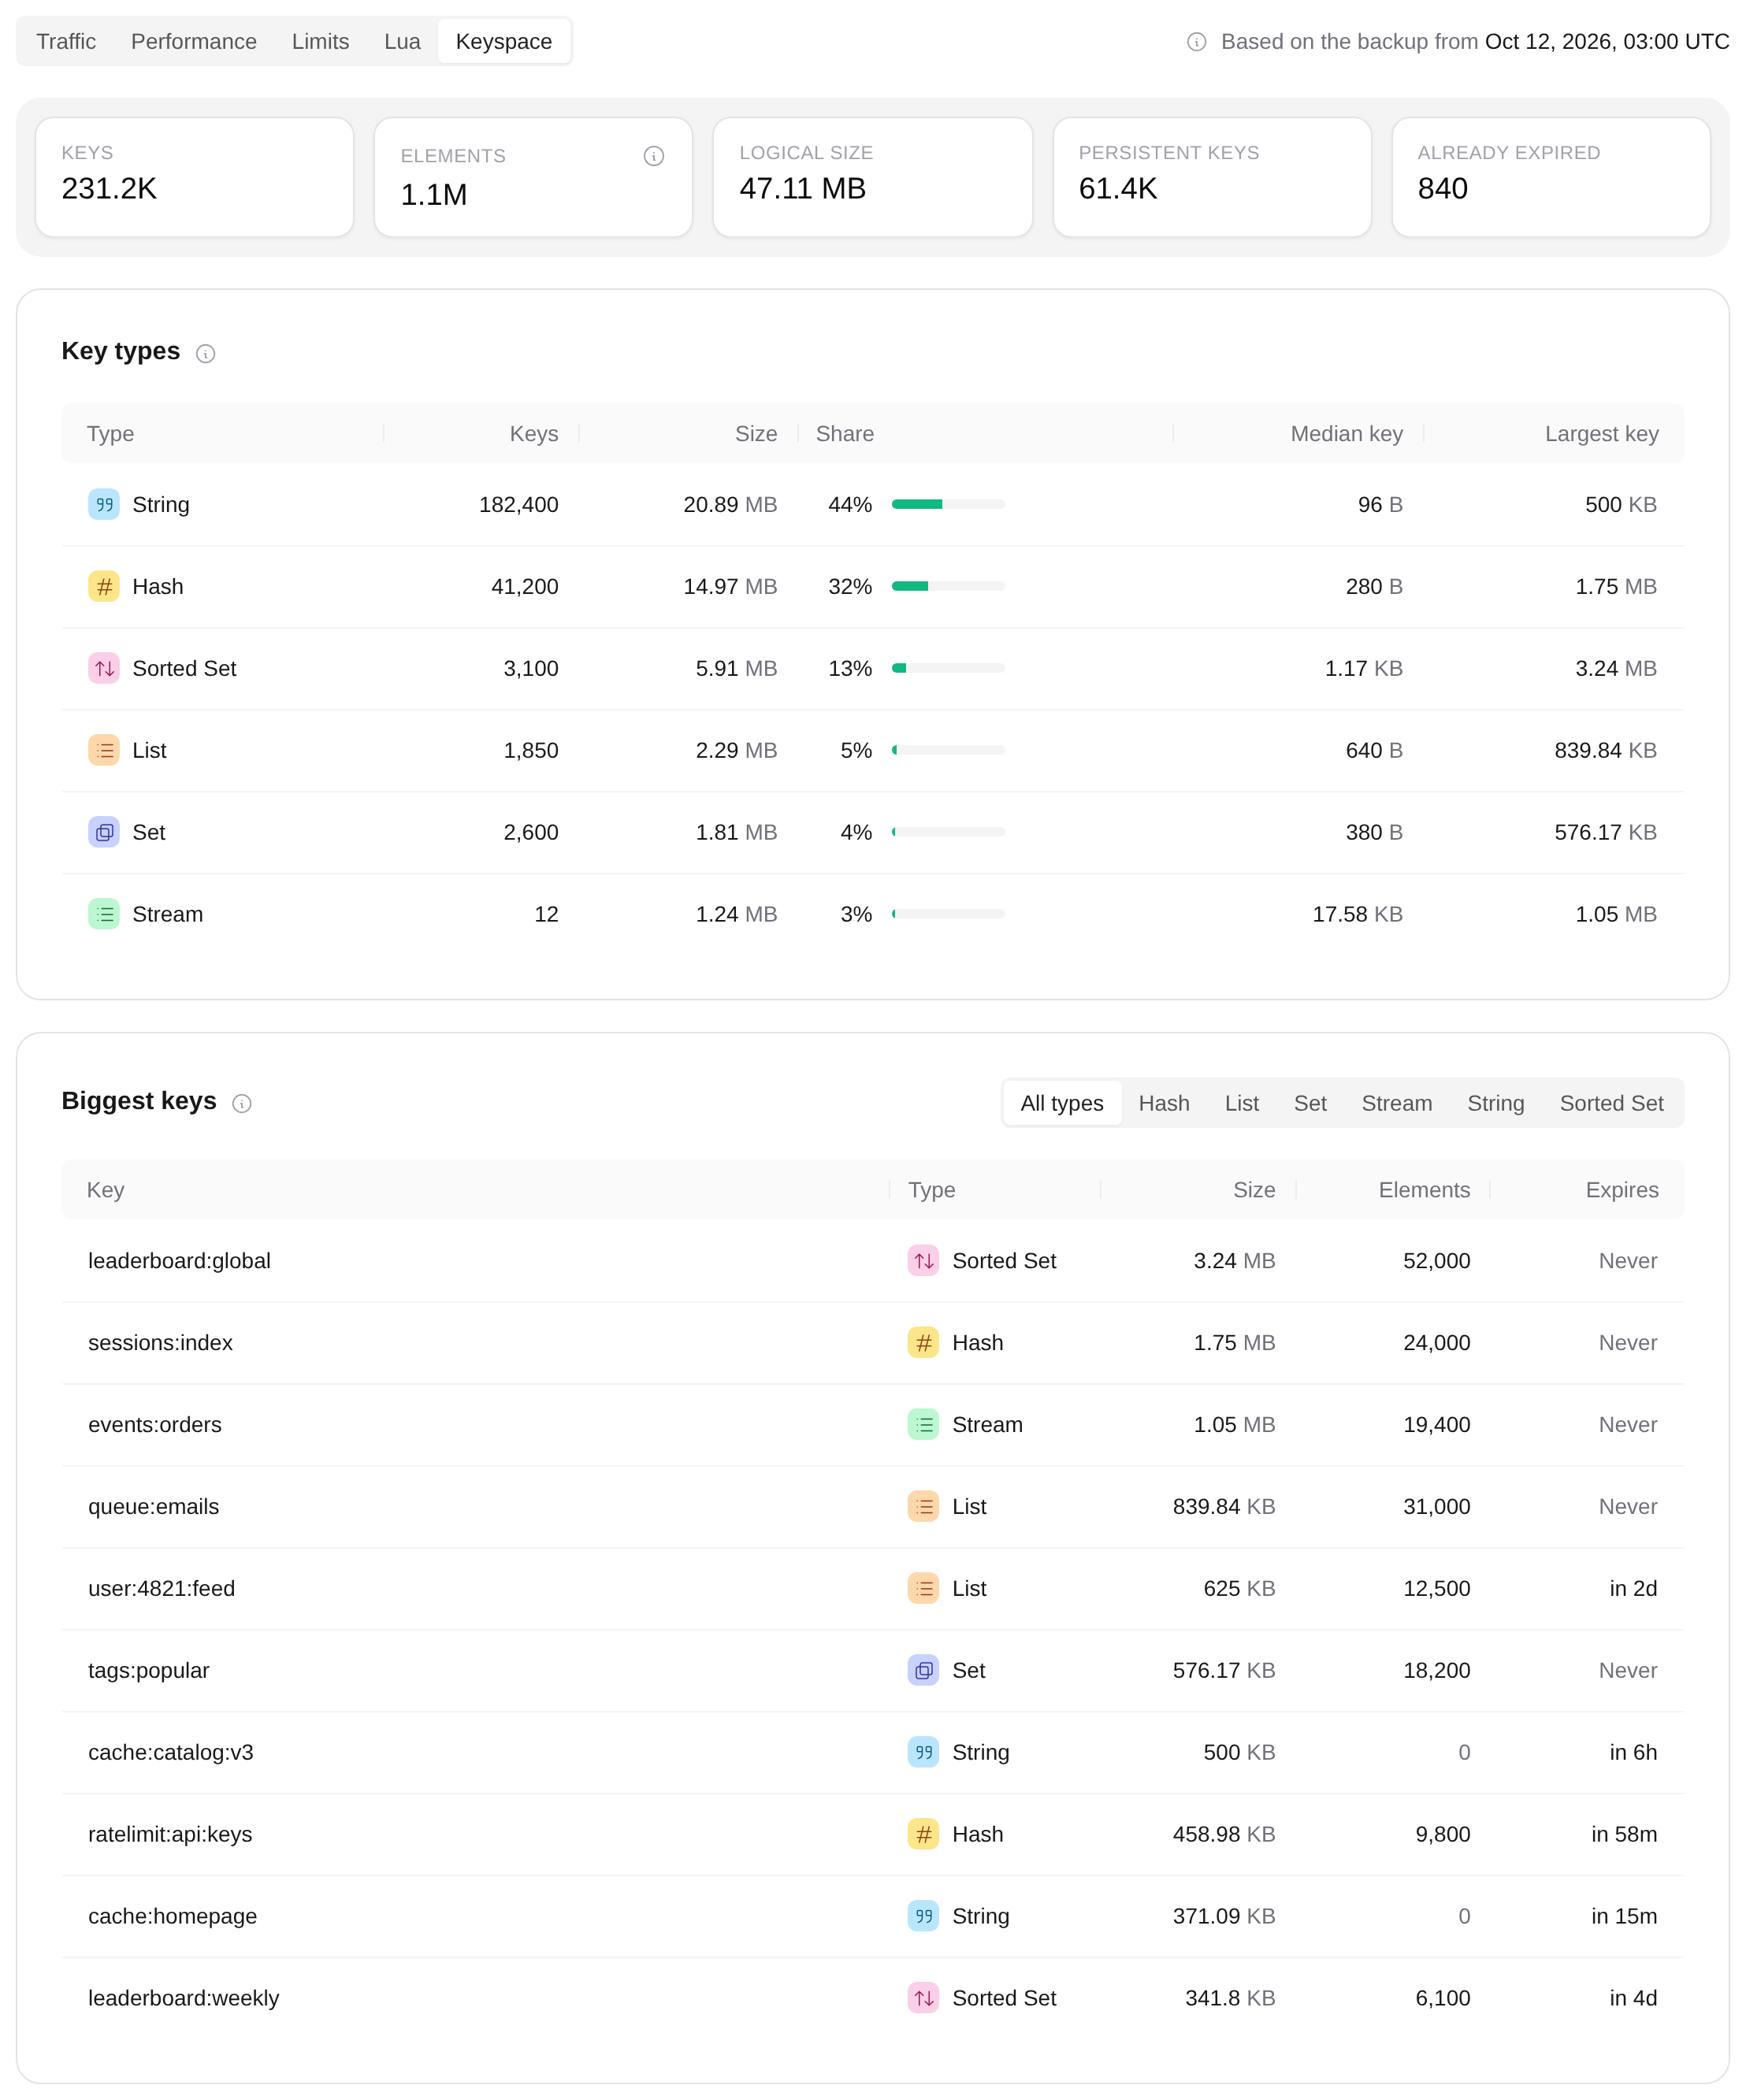Click the Hash type icon in Key types
Viewport: 1746px width, 2100px height.
pos(104,587)
